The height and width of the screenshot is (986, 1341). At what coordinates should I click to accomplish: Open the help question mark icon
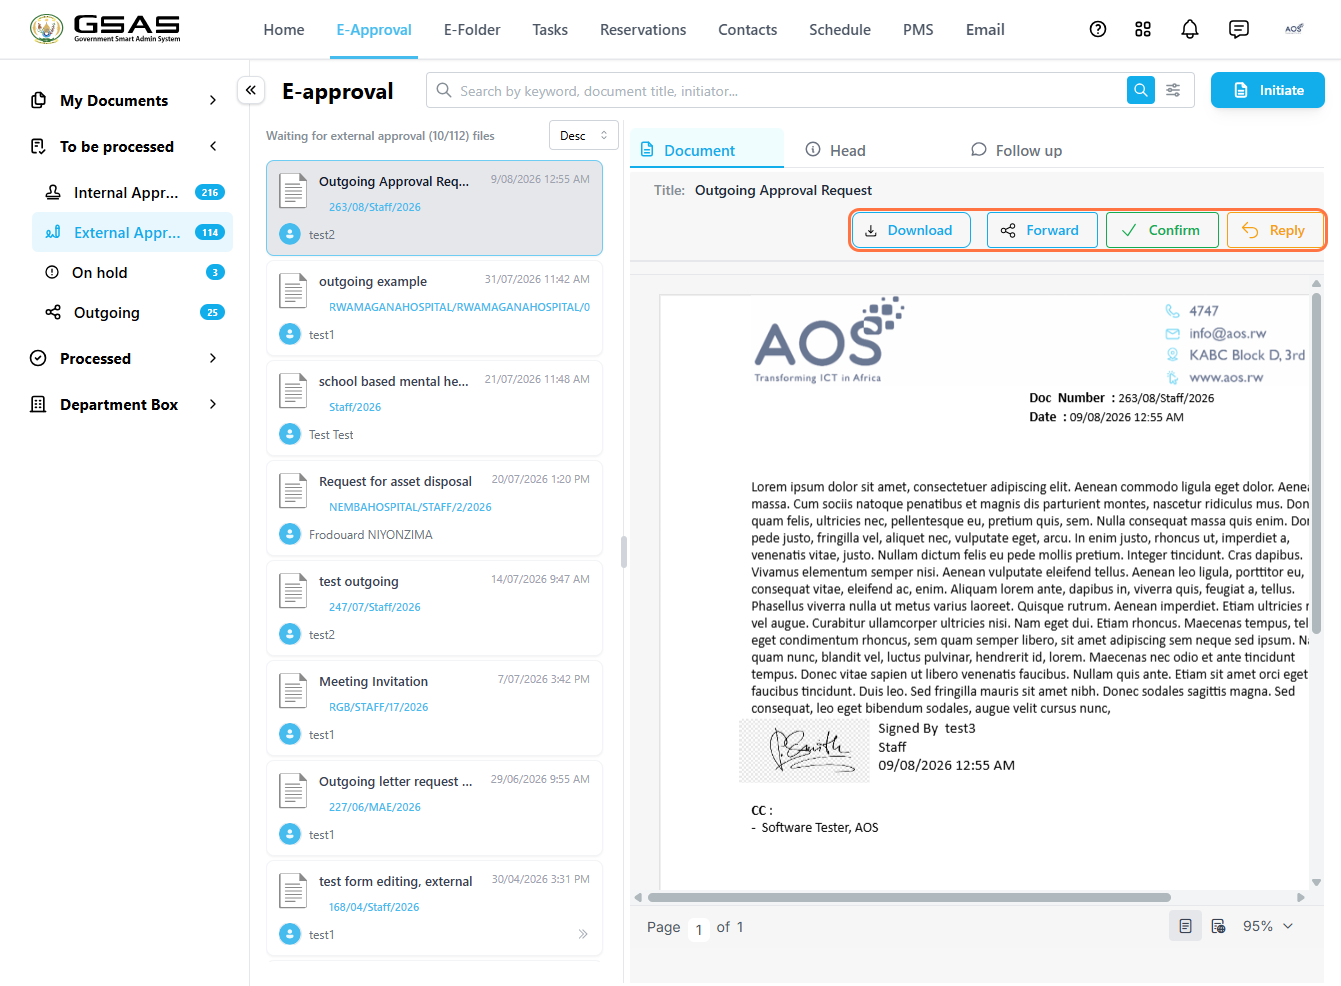coord(1098,29)
